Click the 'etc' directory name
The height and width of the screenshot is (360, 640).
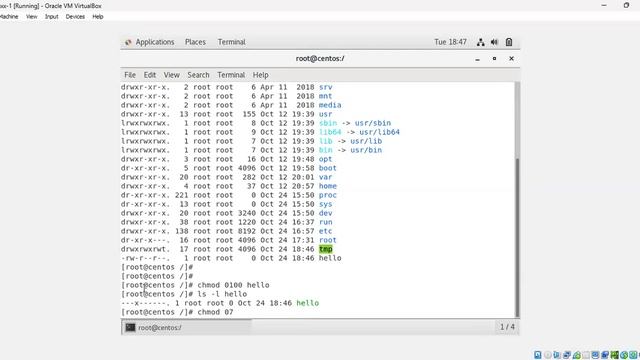point(325,231)
